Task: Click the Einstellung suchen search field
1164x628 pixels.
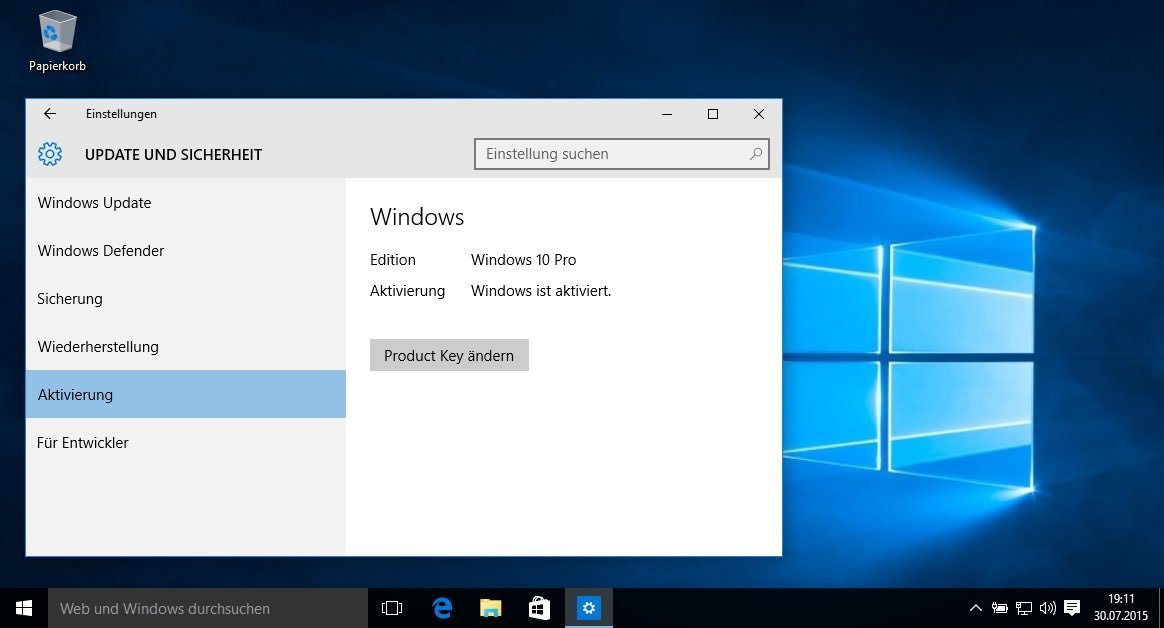Action: (x=612, y=154)
